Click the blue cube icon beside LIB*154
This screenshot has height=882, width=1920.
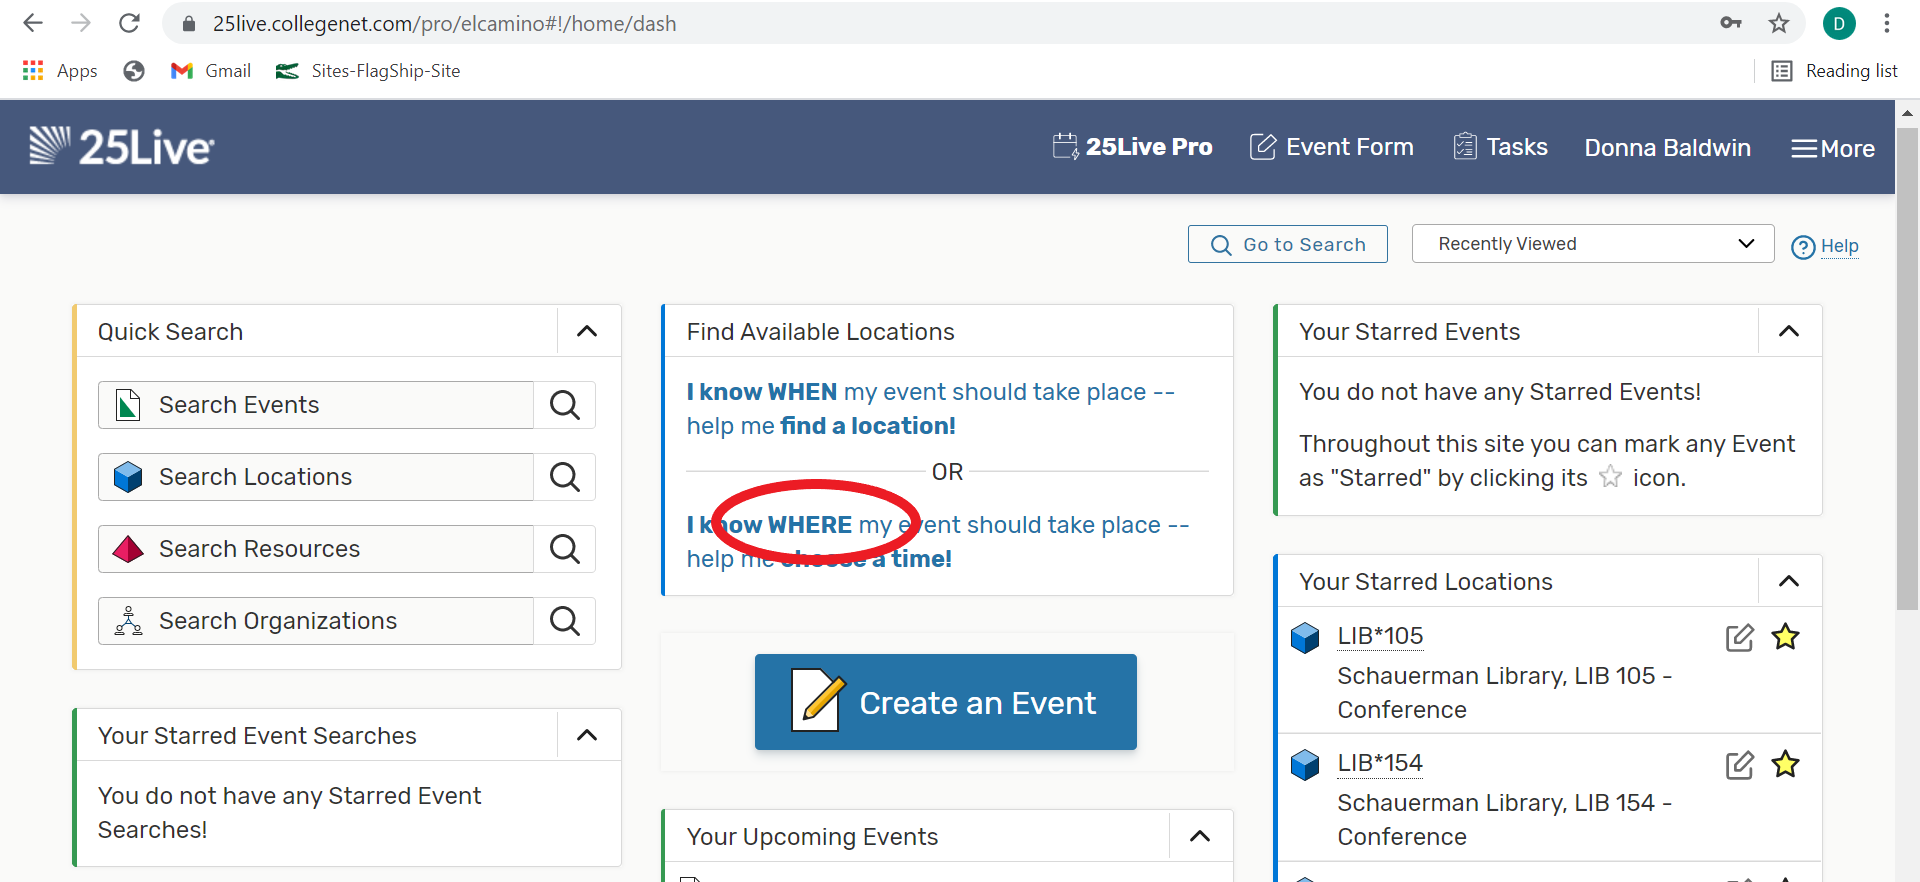(1305, 765)
